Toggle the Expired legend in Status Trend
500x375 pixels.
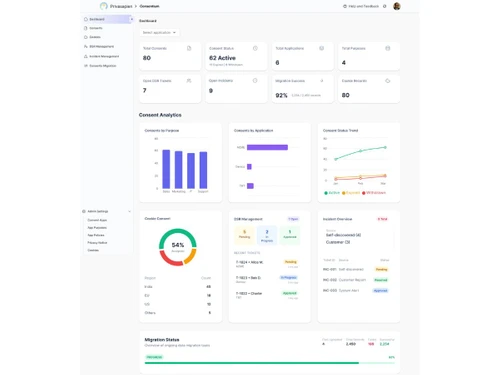click(x=351, y=193)
